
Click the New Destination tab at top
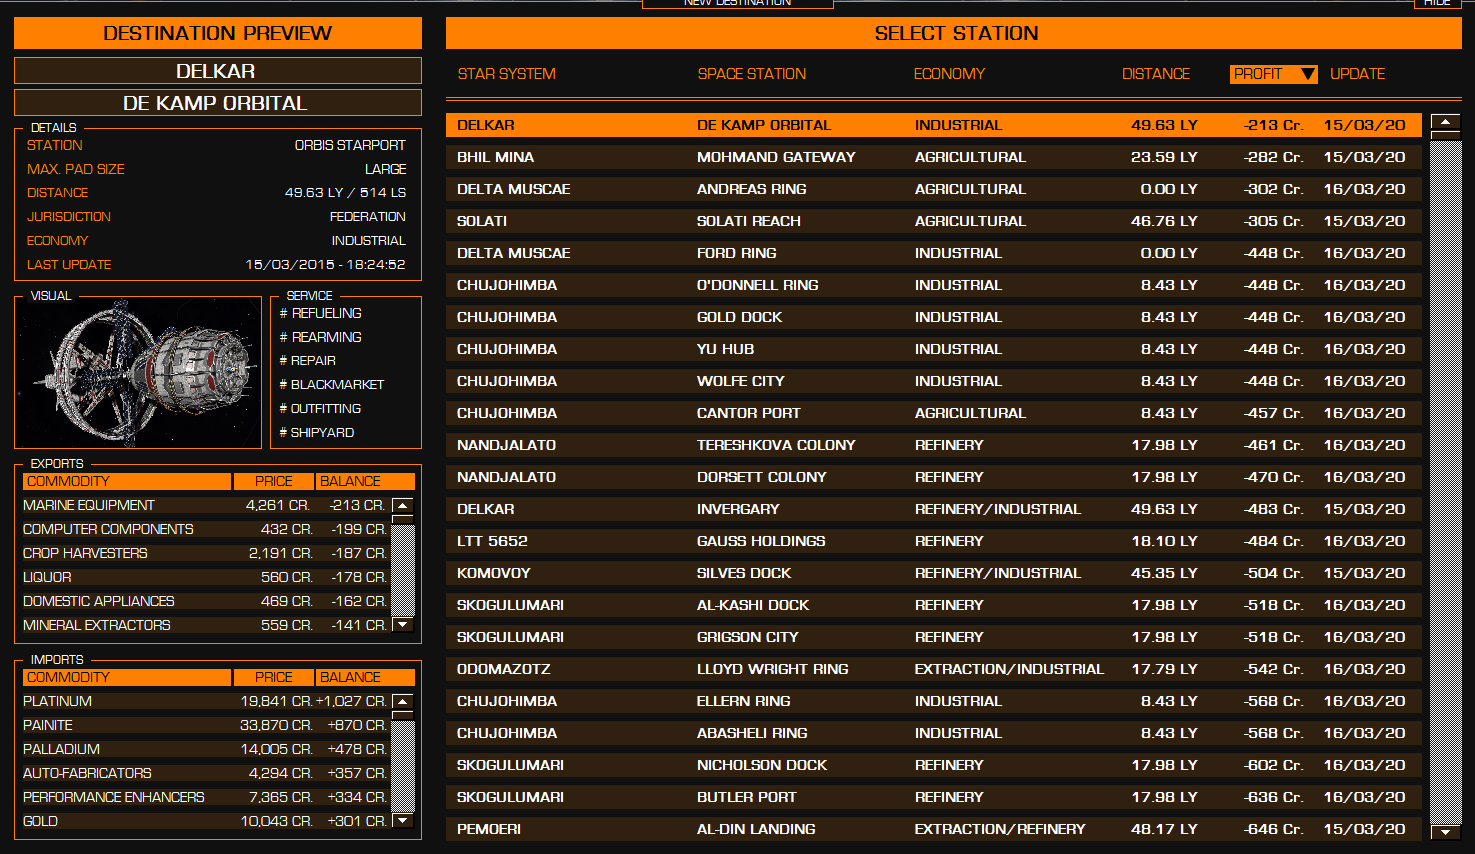point(738,3)
